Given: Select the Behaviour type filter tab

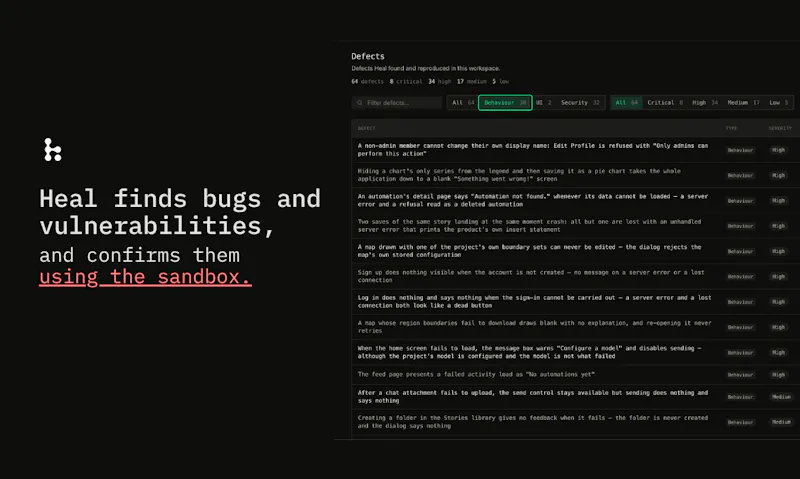Looking at the screenshot, I should 505,103.
